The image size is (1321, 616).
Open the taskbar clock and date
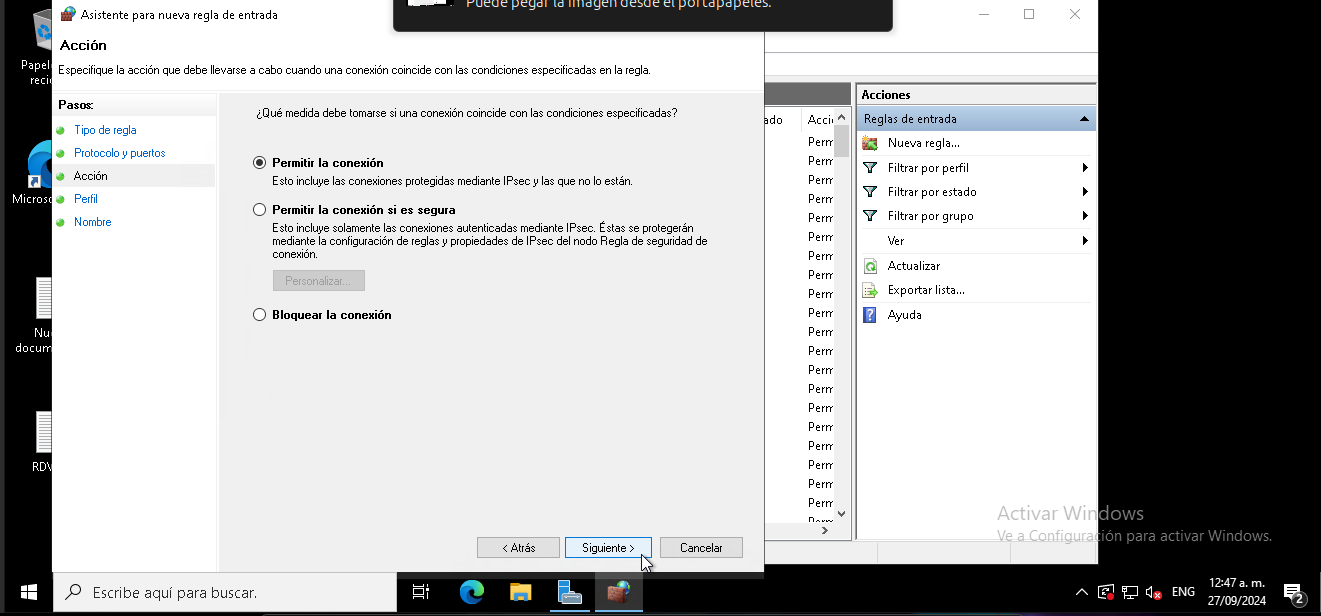tap(1236, 592)
